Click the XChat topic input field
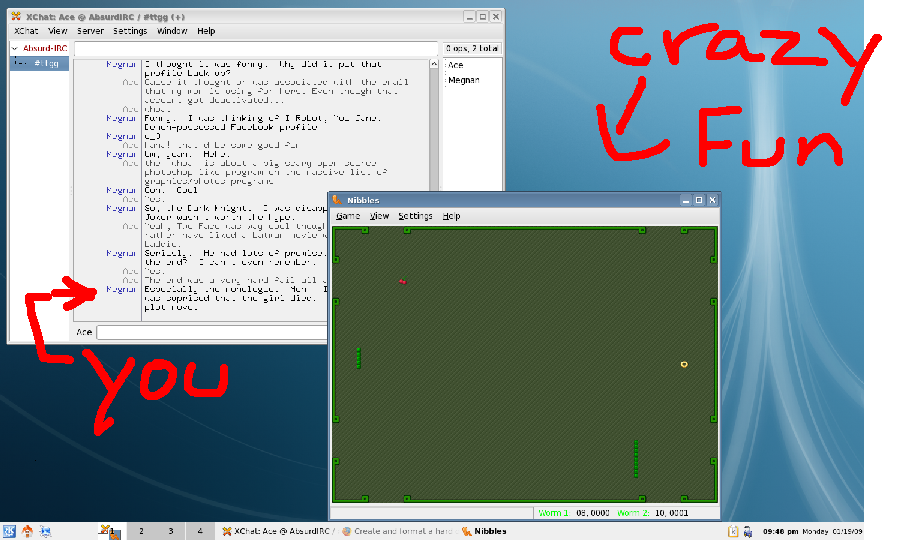The image size is (898, 560). 256,49
